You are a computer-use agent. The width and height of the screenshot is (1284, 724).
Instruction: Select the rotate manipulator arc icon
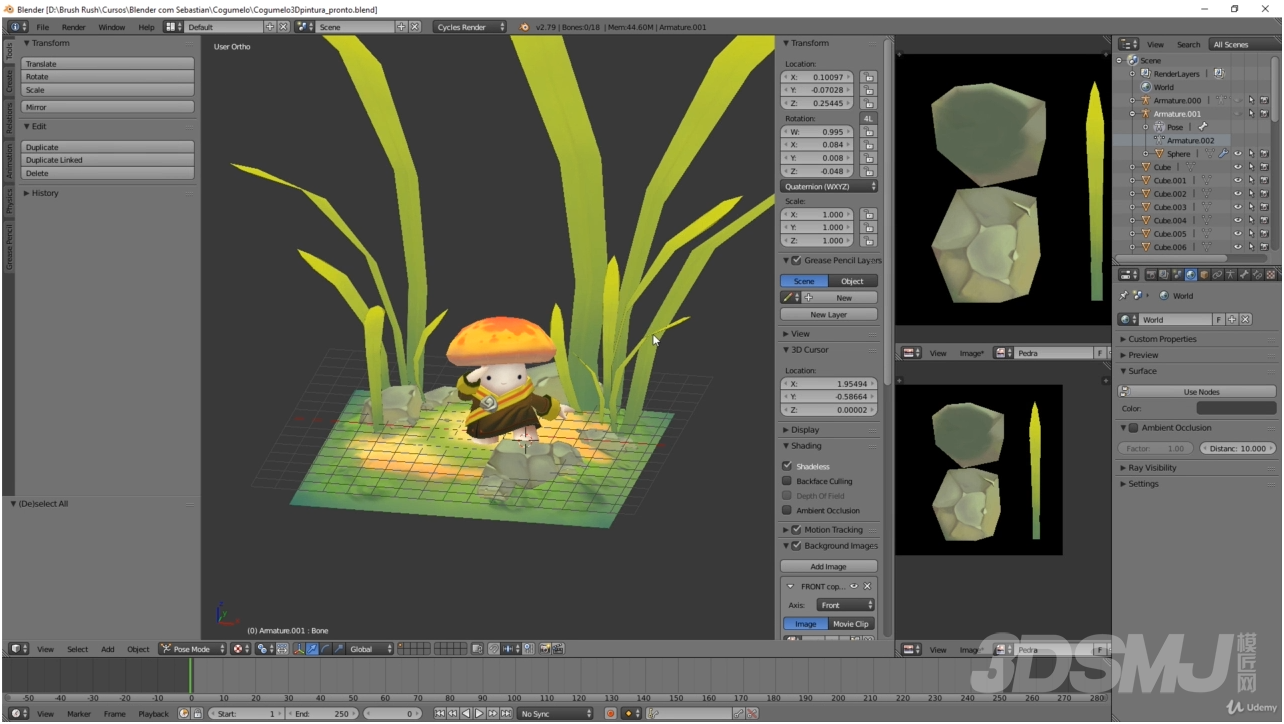(326, 649)
